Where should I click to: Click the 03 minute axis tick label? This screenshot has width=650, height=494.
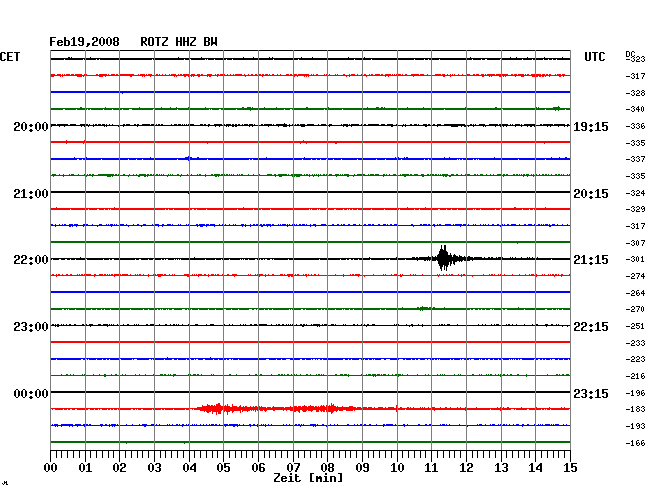154,468
